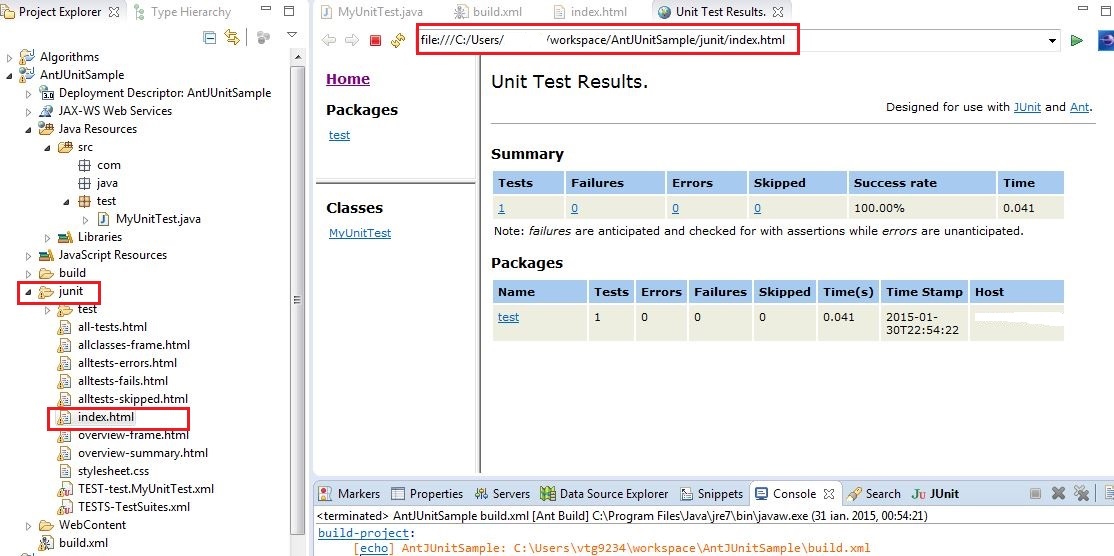Click the browser Back arrow icon
1114x556 pixels.
pos(328,41)
